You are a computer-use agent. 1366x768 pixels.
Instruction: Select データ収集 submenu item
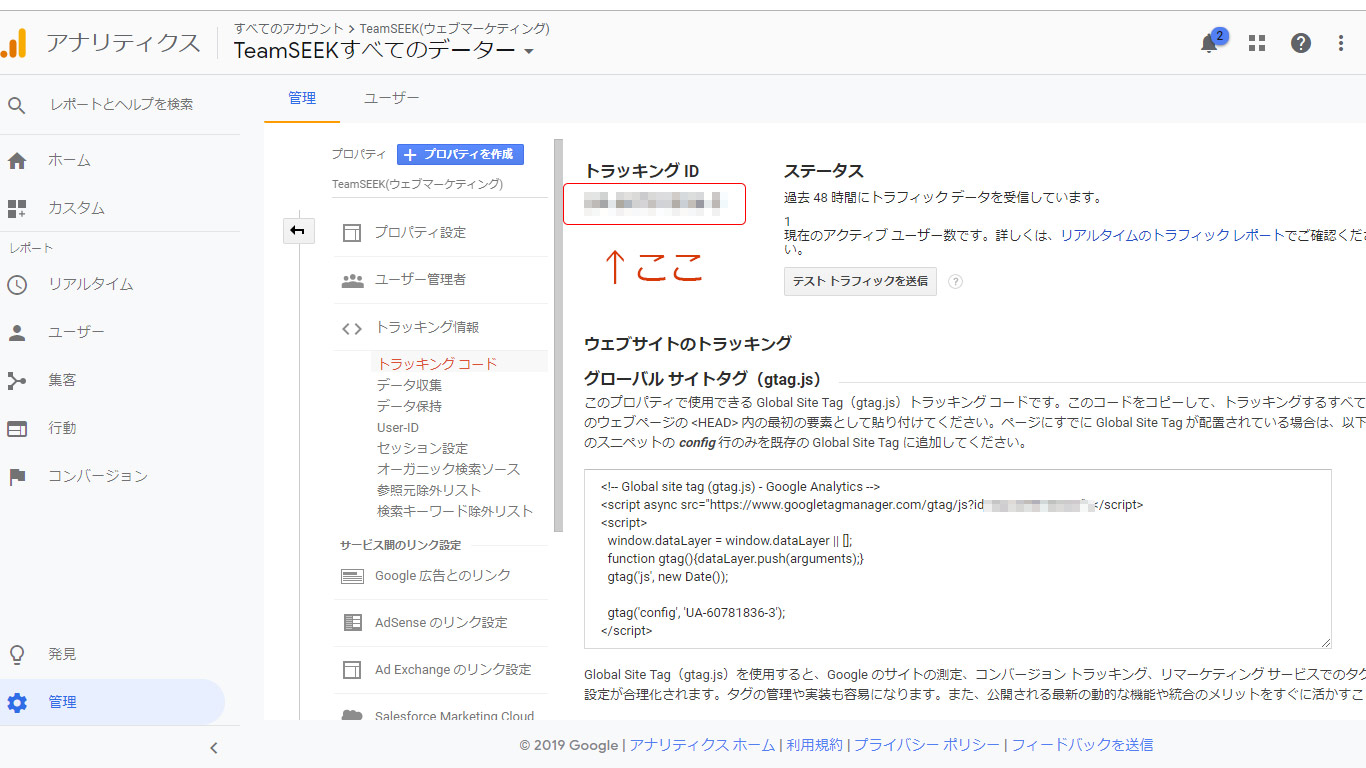coord(409,385)
